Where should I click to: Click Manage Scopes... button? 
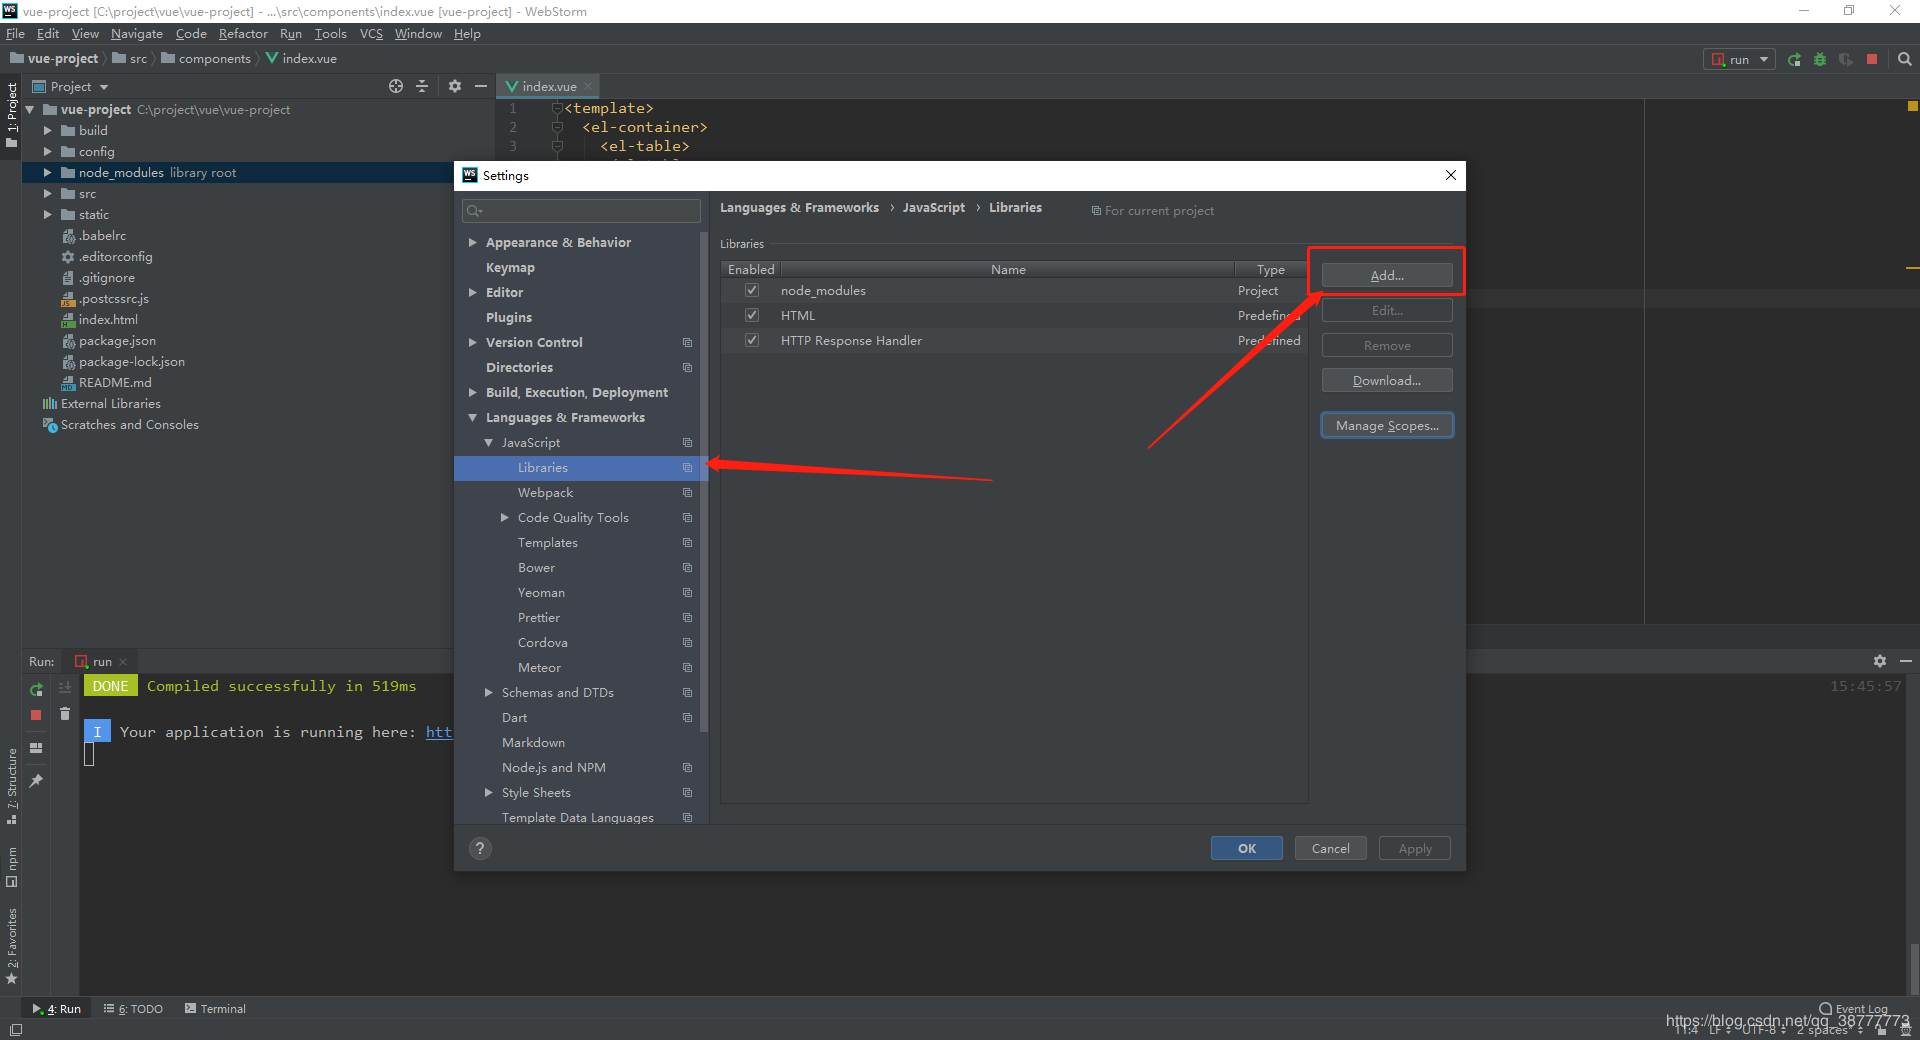tap(1387, 426)
